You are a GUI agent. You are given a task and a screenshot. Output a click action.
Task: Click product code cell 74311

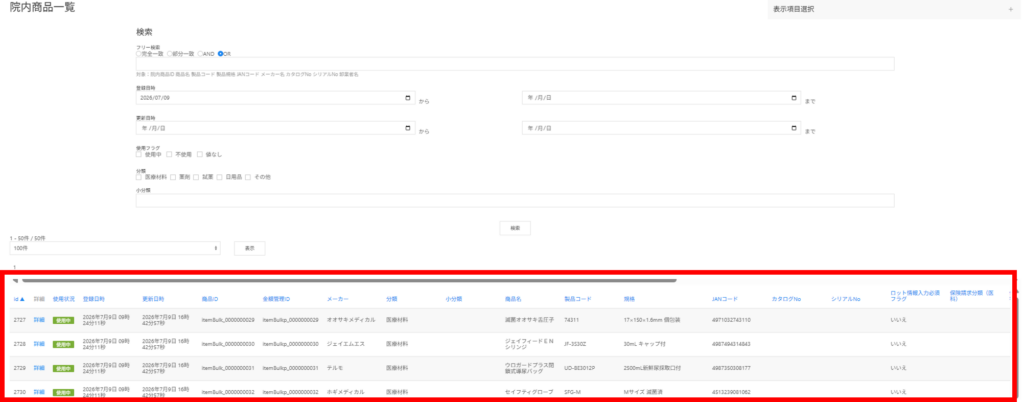point(571,320)
